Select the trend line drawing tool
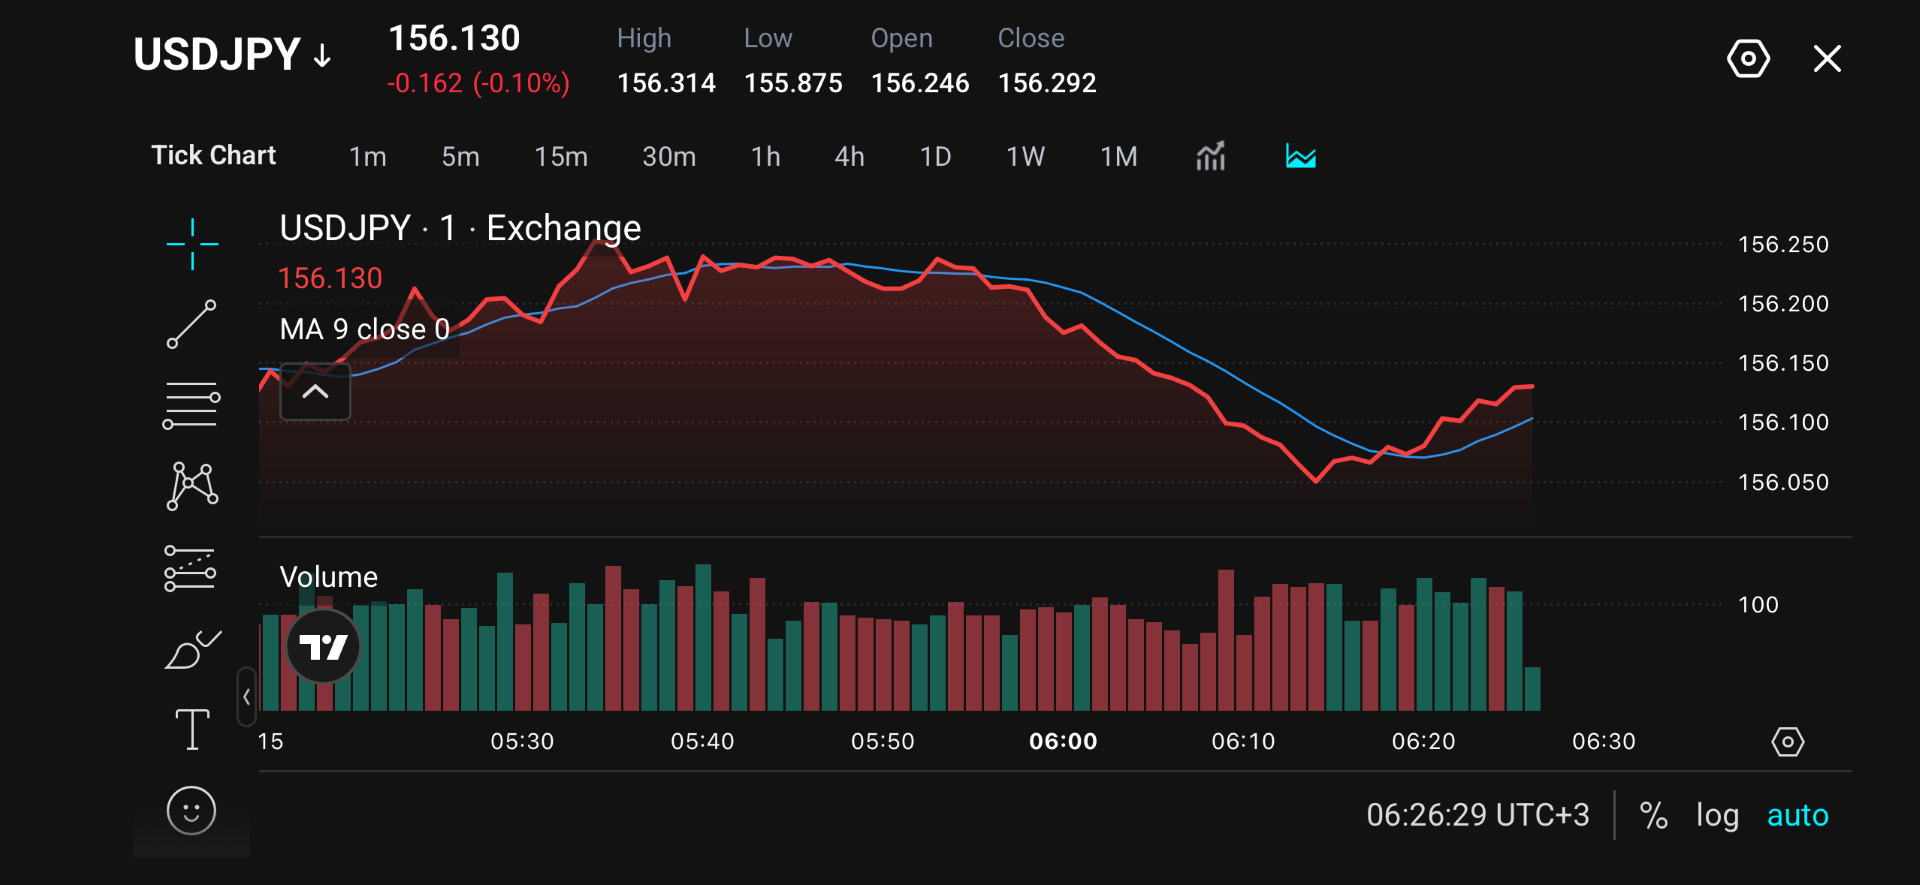Screen dimensions: 1920x885 pyautogui.click(x=191, y=324)
